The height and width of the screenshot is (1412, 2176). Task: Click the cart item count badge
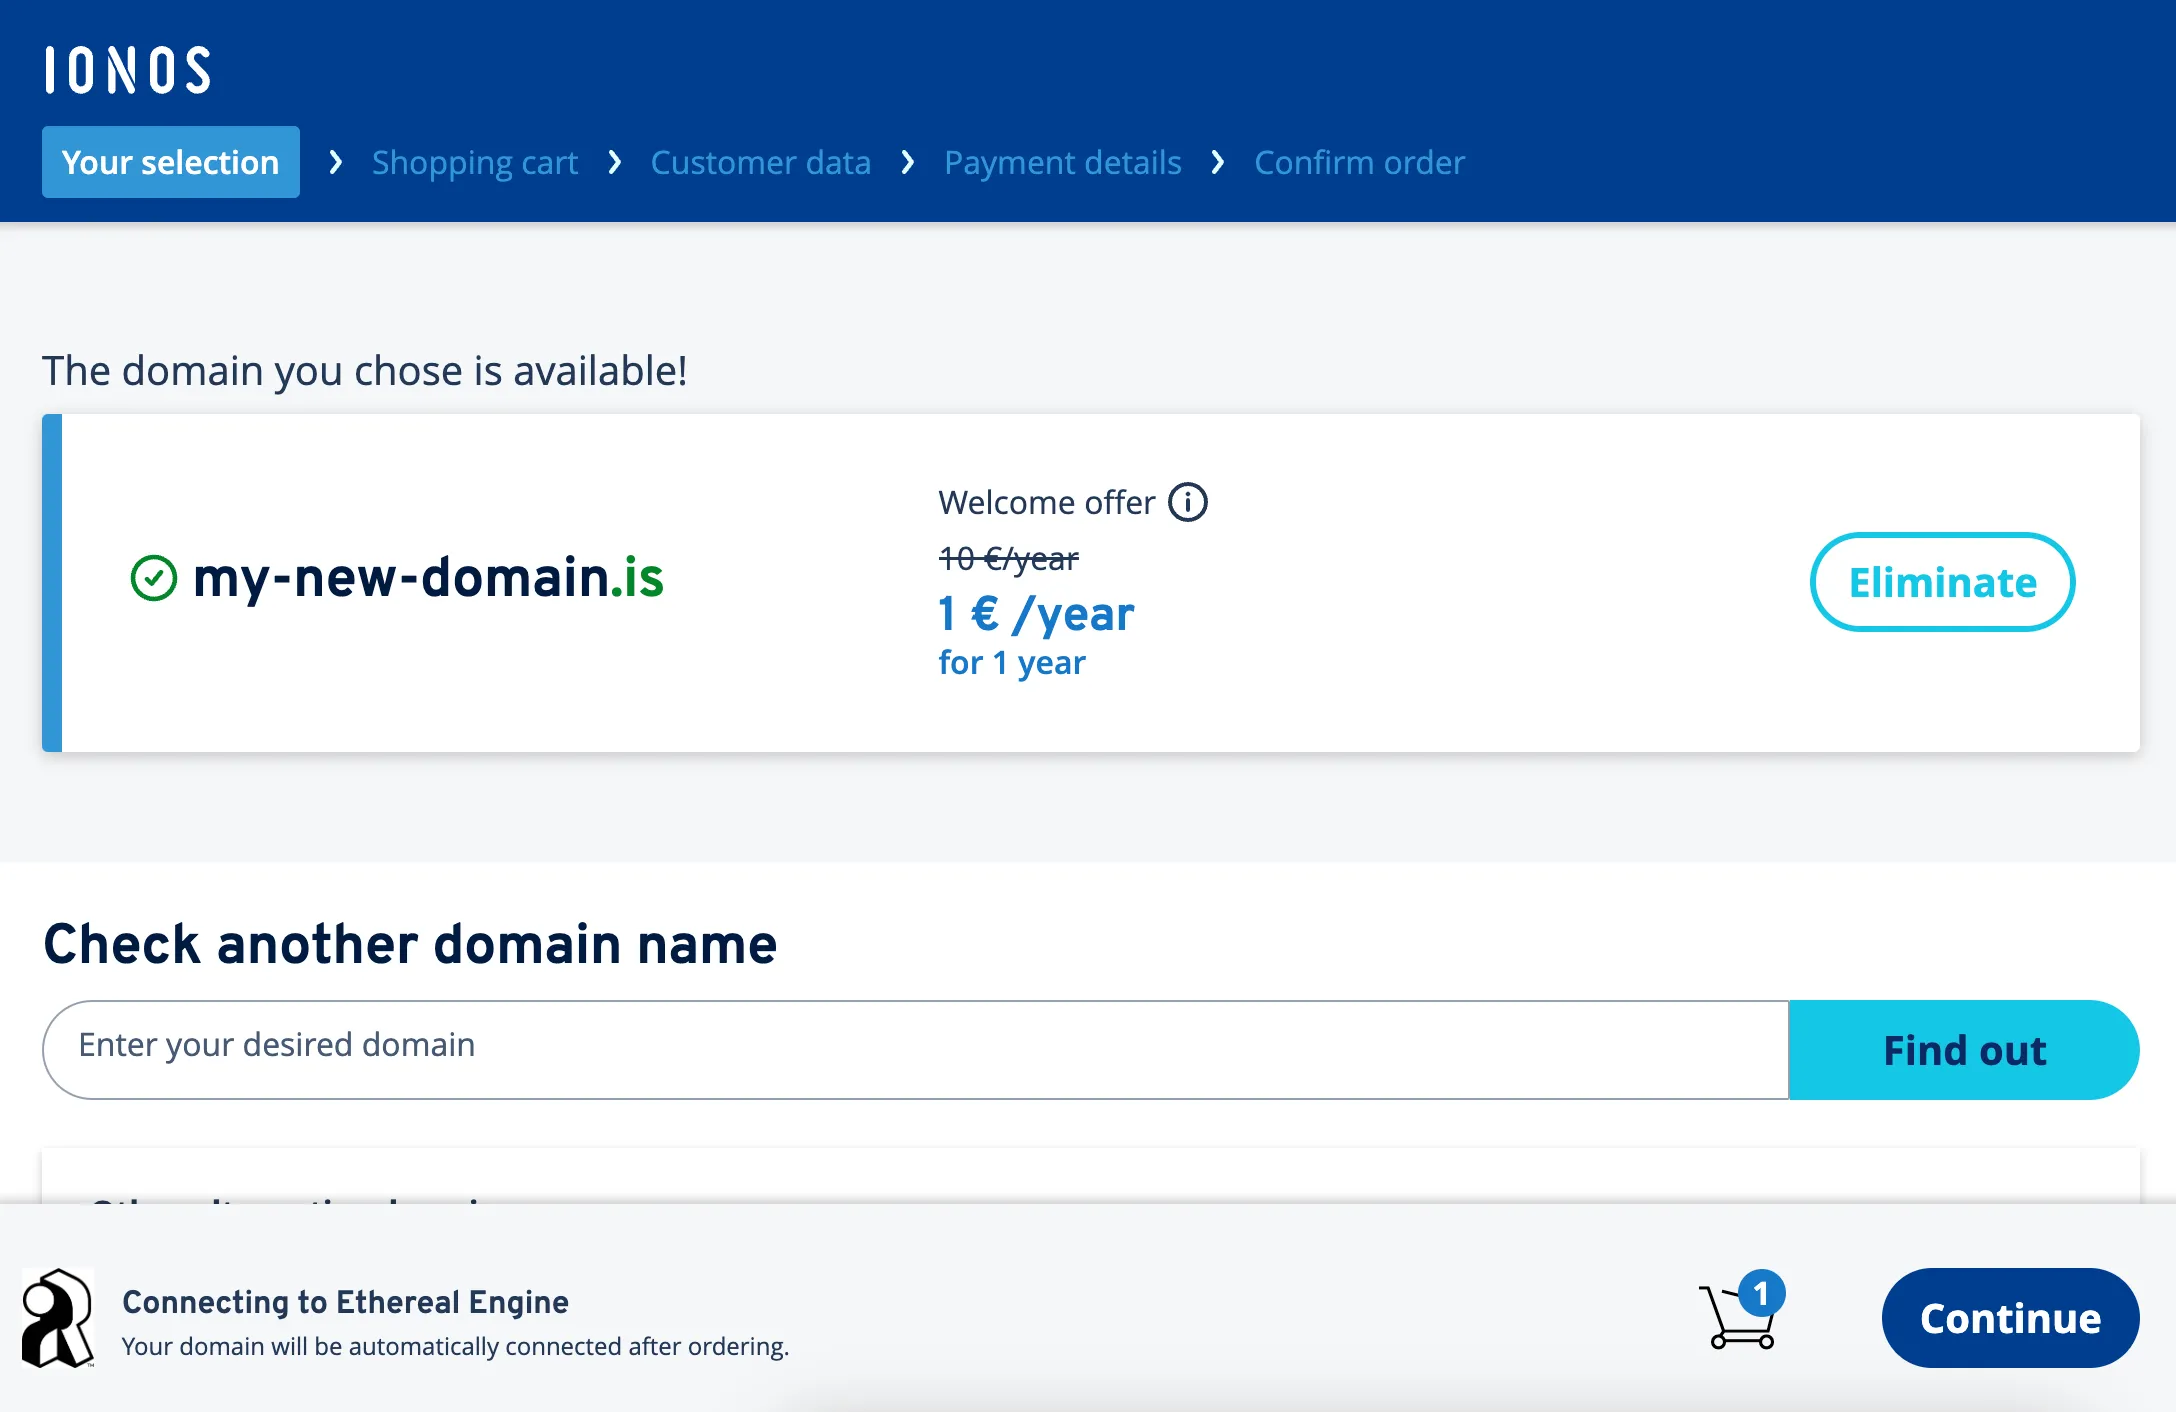(1761, 1293)
